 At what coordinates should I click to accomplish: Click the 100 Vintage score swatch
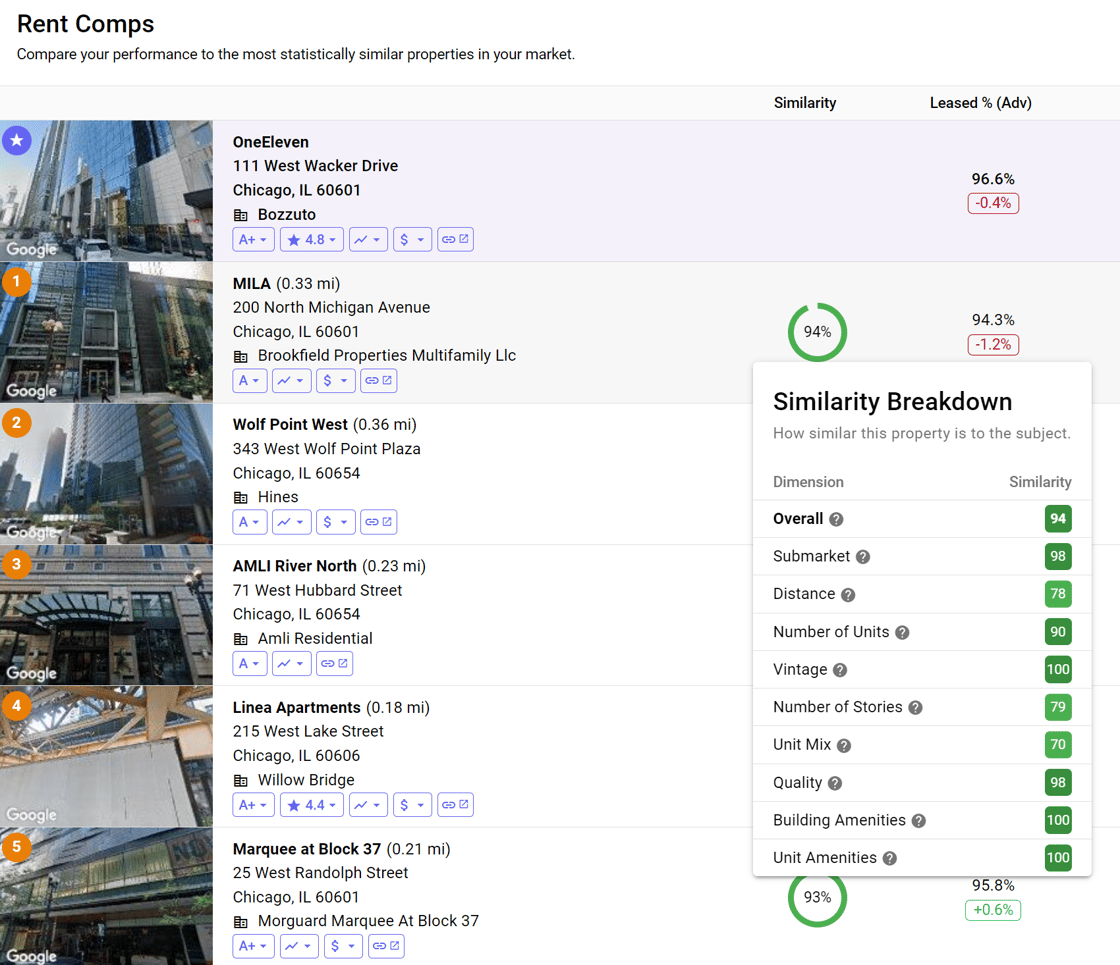click(x=1058, y=669)
